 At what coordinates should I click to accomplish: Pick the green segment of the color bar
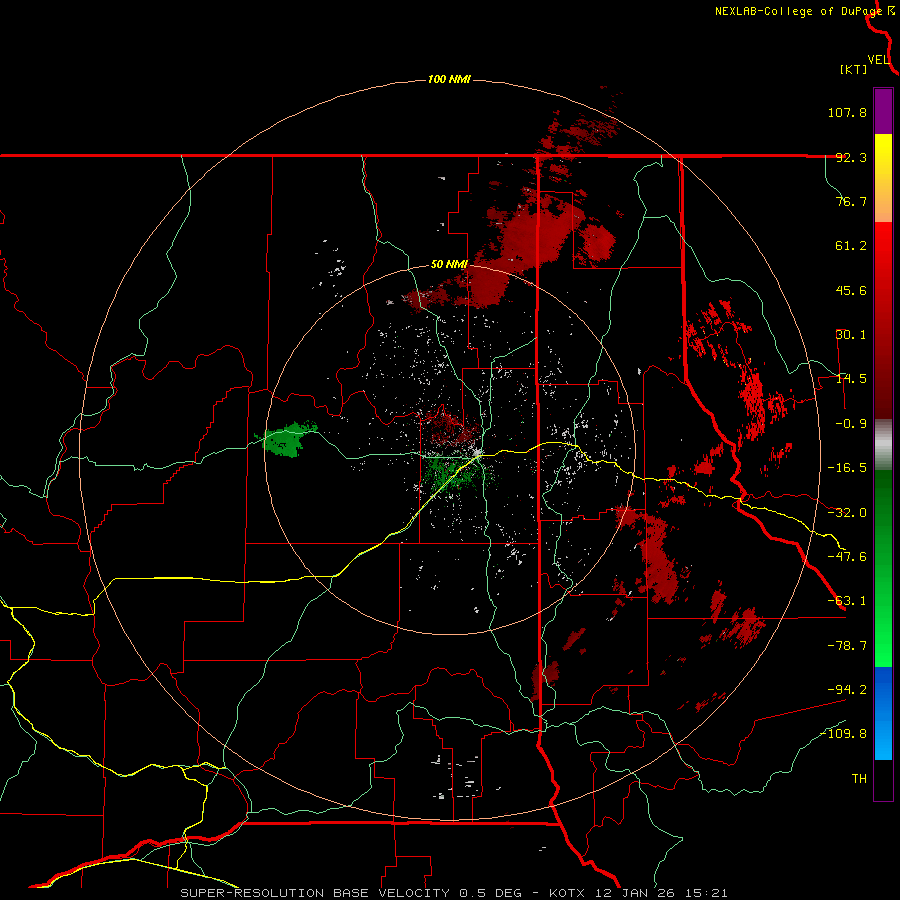click(x=883, y=568)
